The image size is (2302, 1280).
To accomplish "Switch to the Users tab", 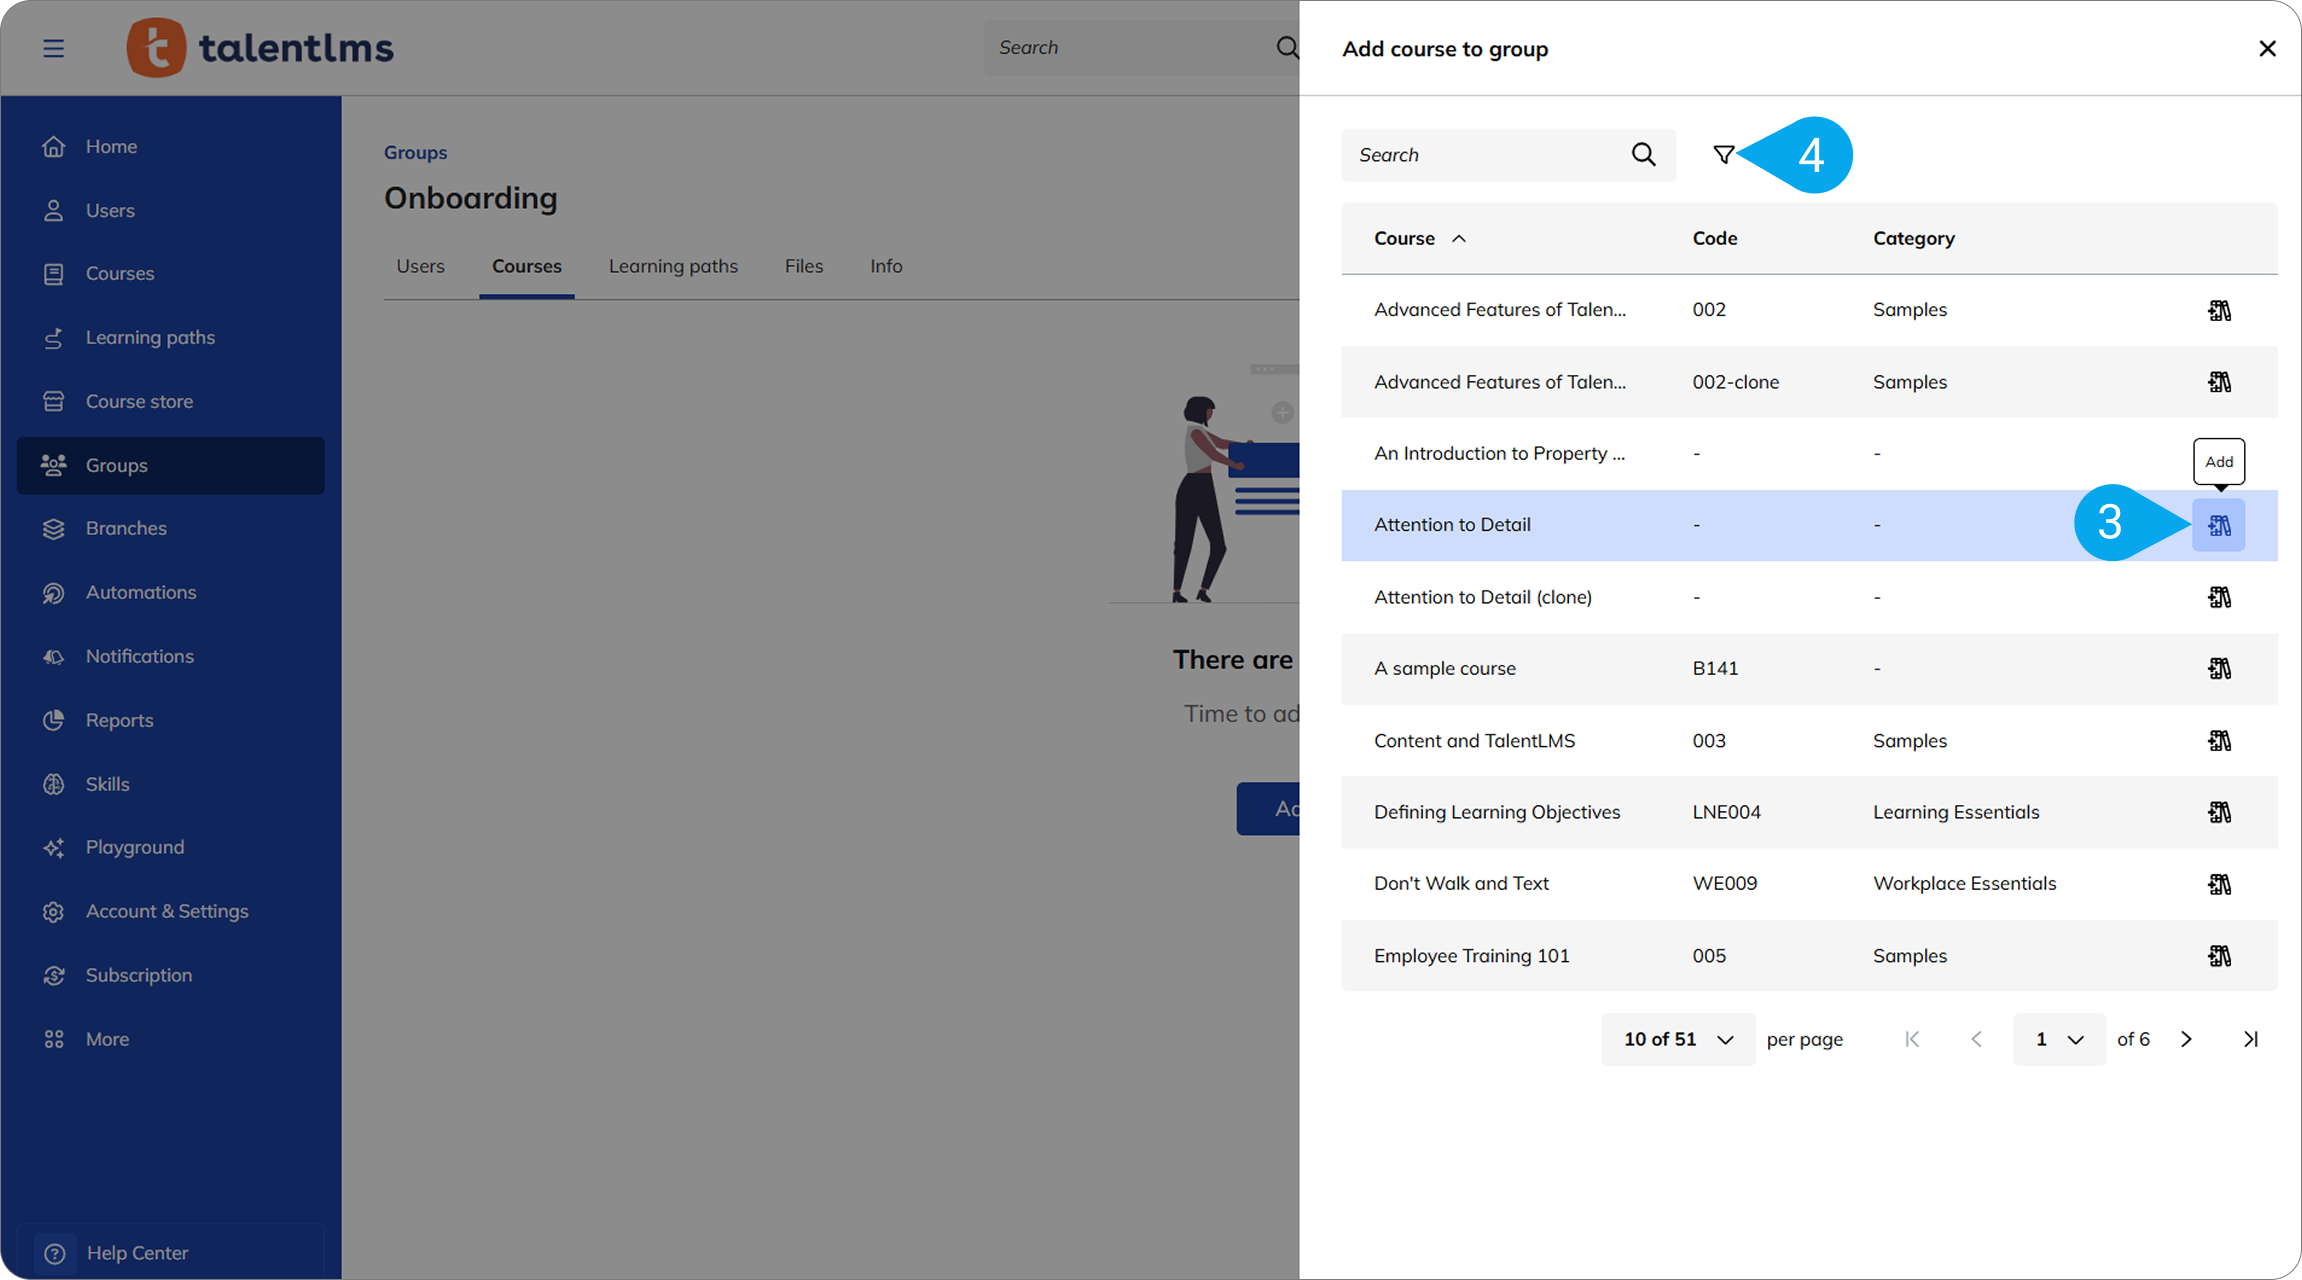I will point(420,267).
